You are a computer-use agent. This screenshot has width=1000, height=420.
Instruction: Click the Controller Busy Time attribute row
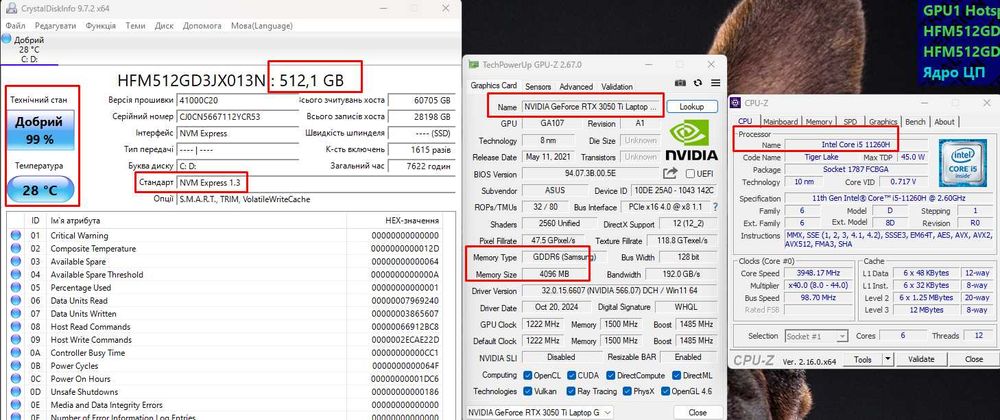point(224,353)
